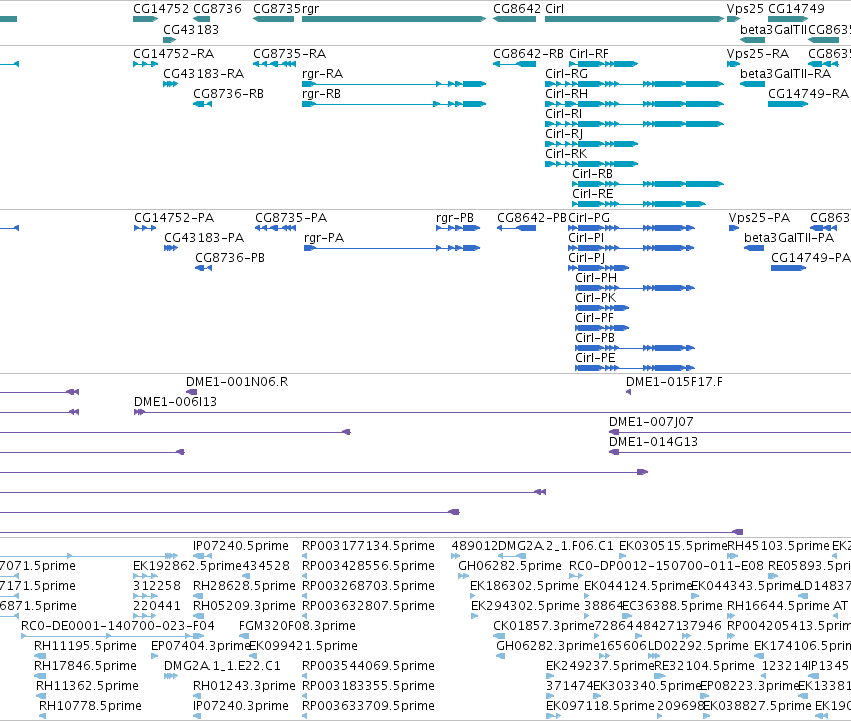Select the RC0-DE0001-140700-023-F04 EST label
This screenshot has height=721, width=851.
coord(118,625)
